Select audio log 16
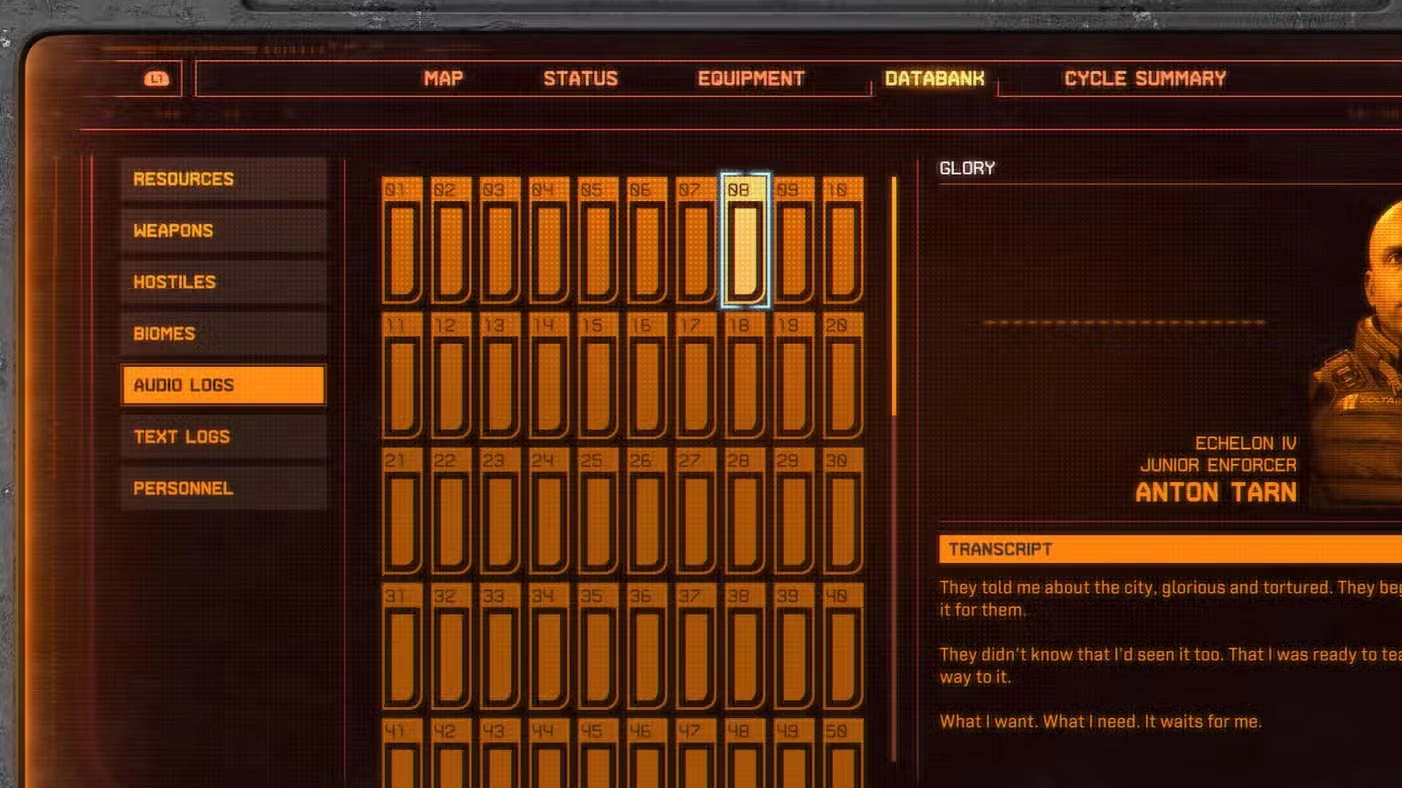 (647, 376)
